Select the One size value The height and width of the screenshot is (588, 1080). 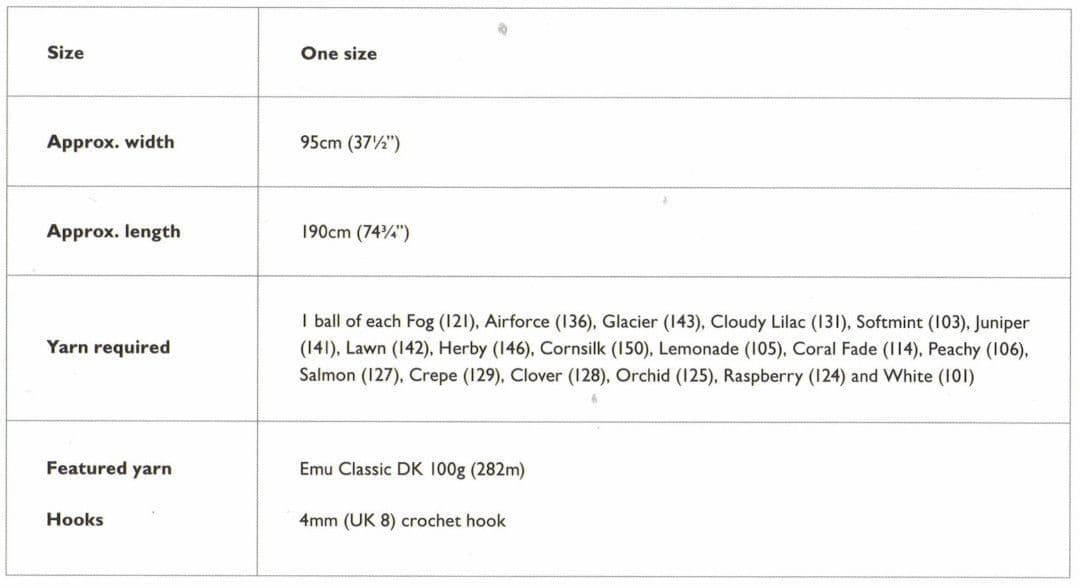click(339, 54)
